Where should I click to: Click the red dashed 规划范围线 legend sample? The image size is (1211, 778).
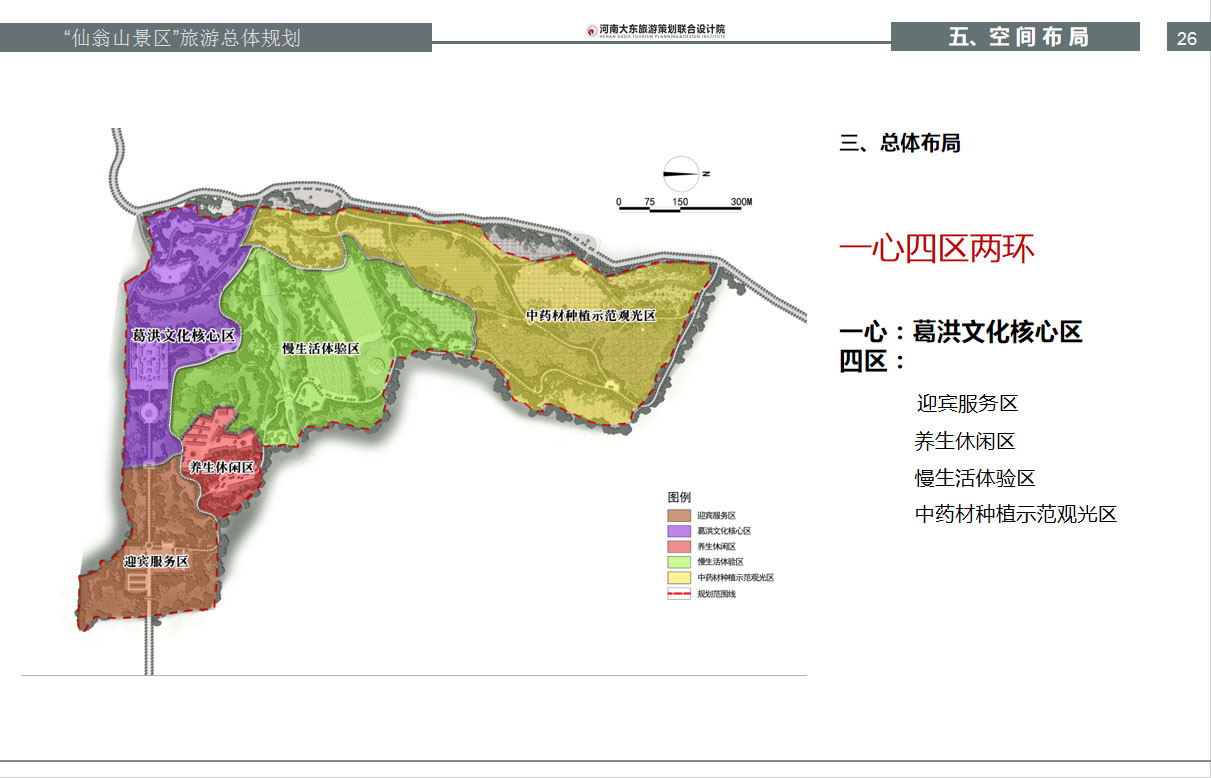[679, 594]
